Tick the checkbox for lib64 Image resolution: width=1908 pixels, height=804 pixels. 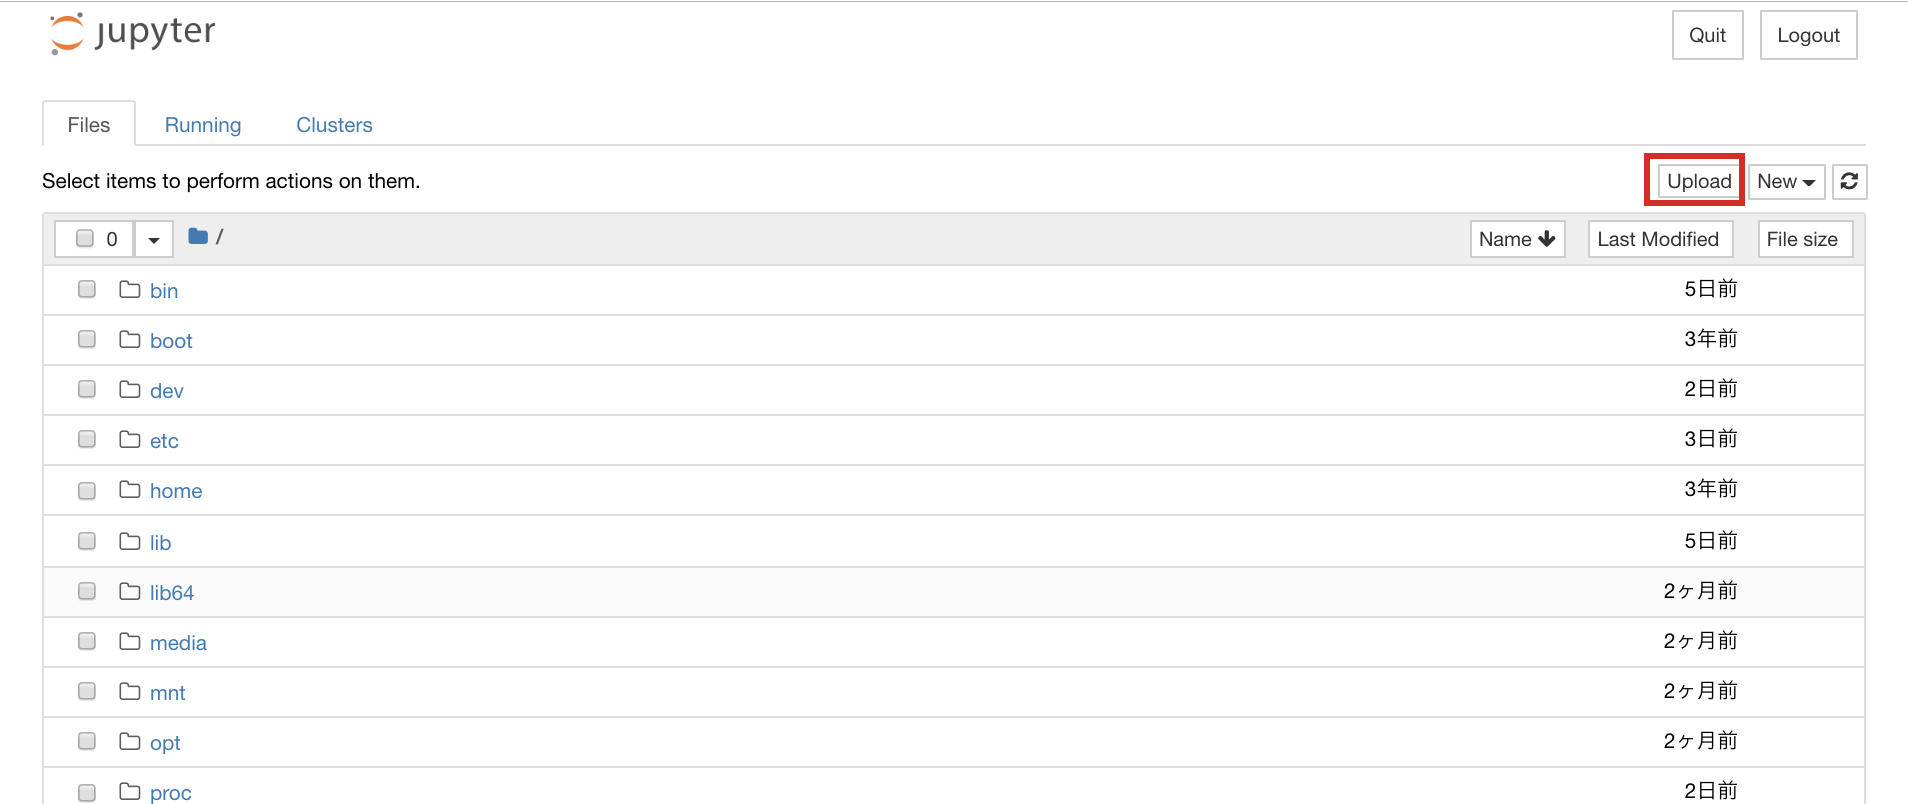(x=86, y=590)
